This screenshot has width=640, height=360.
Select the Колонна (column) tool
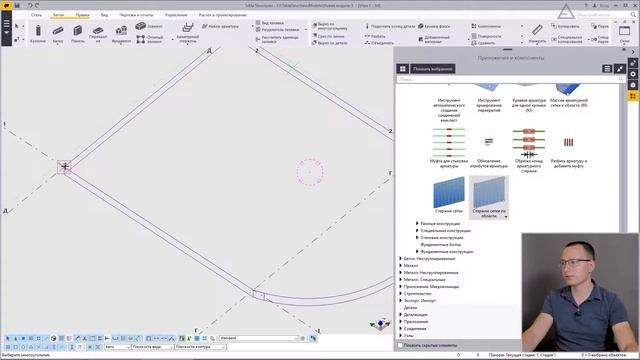(38, 33)
